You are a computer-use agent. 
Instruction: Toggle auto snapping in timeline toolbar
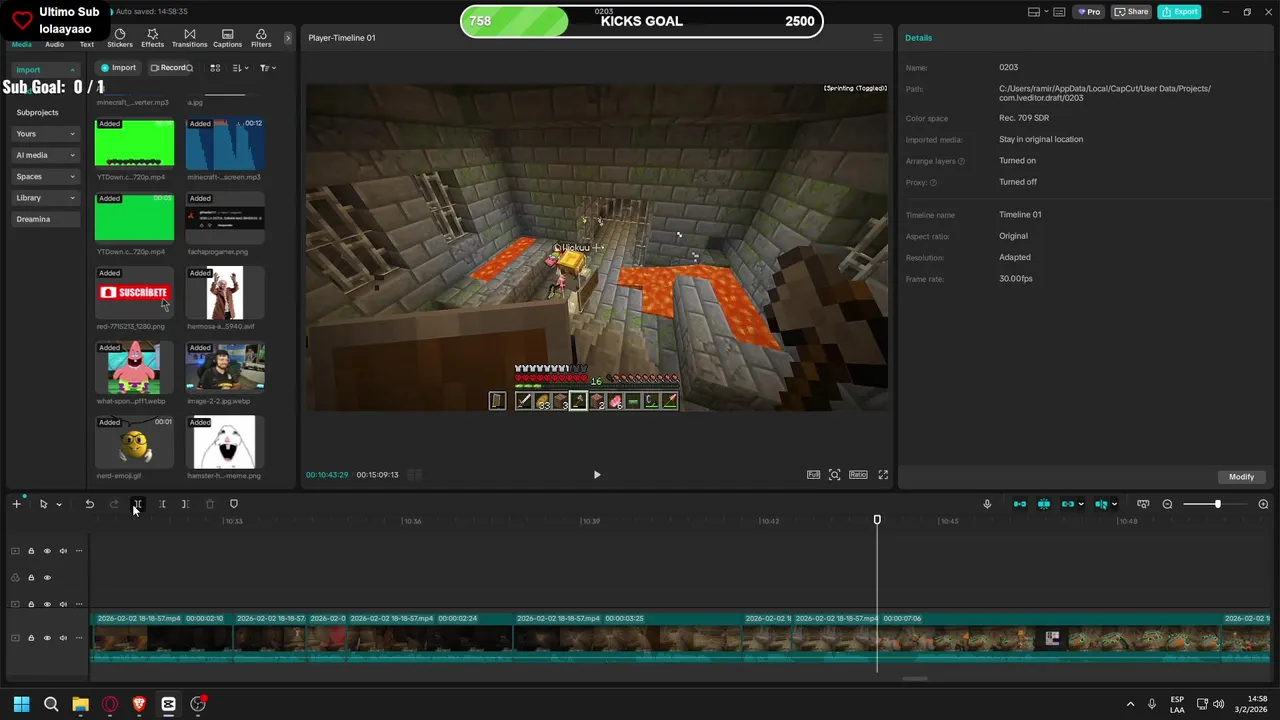(x=1044, y=504)
